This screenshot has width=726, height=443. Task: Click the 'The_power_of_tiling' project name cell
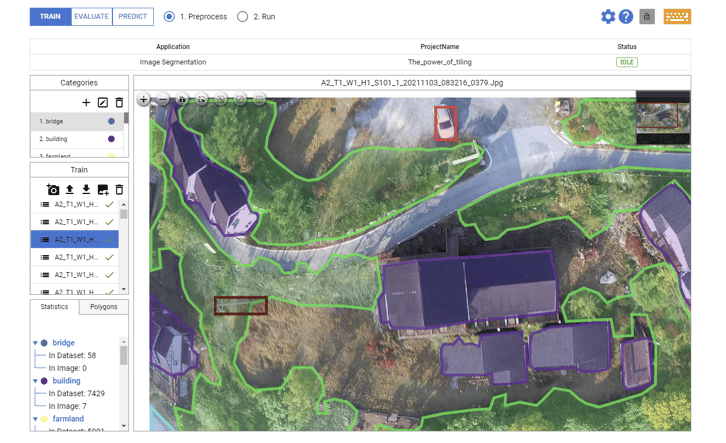point(439,62)
